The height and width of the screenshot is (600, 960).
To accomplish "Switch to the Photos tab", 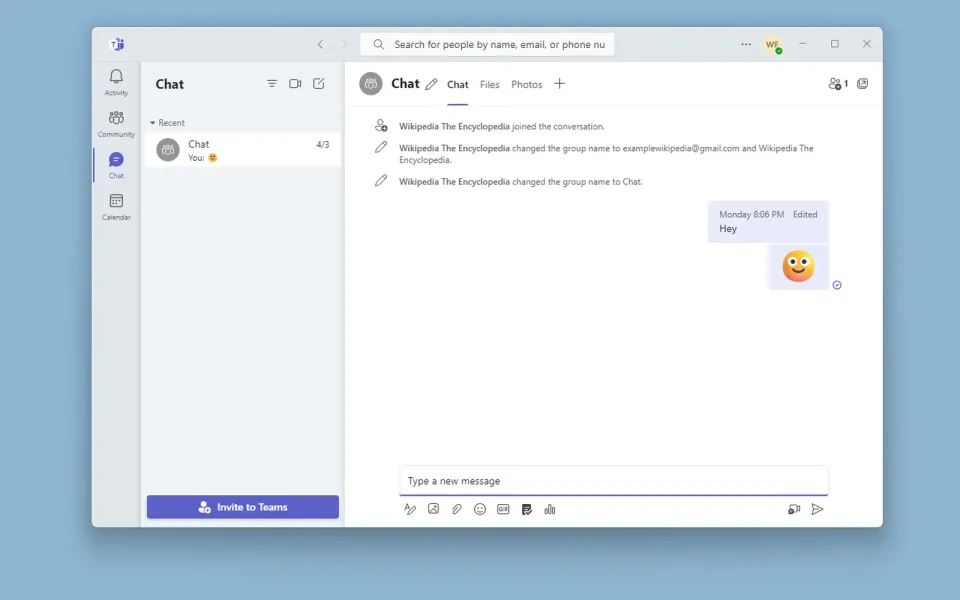I will pos(527,84).
